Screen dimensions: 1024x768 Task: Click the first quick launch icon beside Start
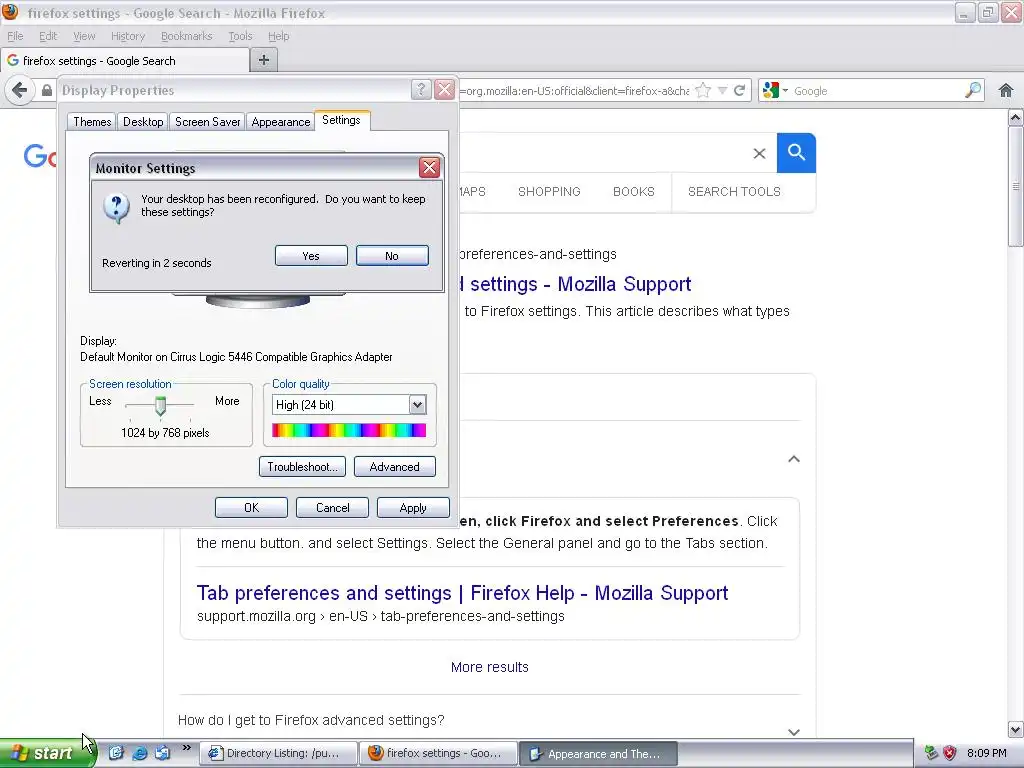116,753
